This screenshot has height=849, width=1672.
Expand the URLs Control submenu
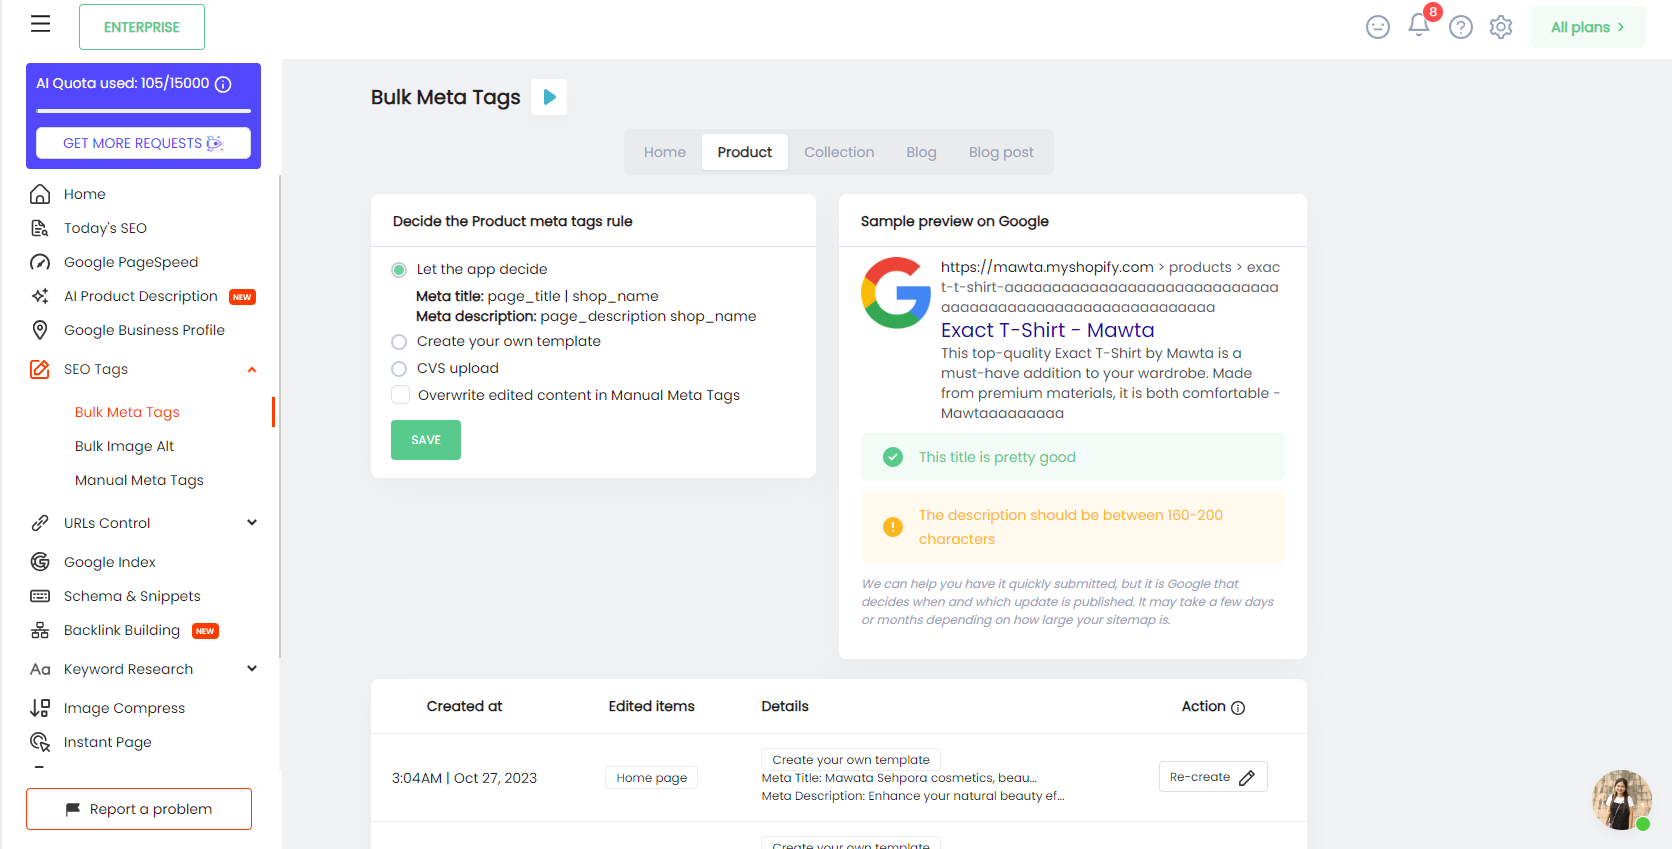pos(252,522)
